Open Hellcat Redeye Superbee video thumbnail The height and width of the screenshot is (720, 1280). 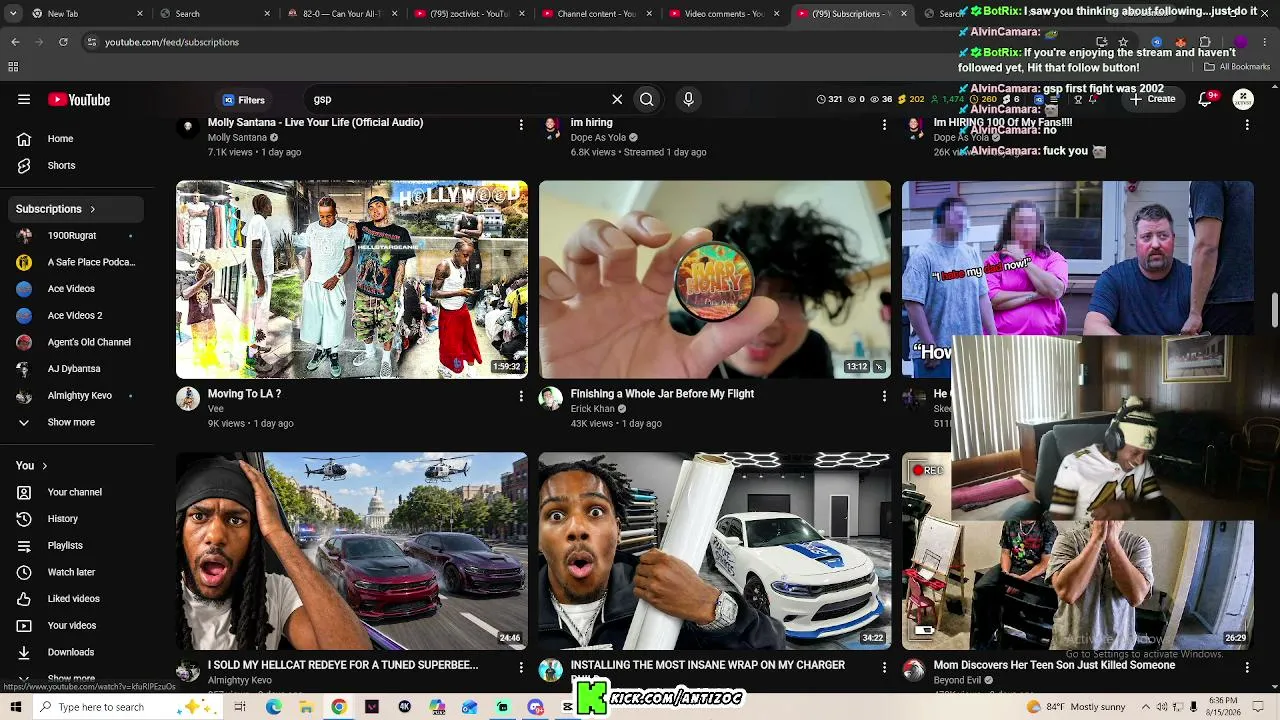pos(352,551)
